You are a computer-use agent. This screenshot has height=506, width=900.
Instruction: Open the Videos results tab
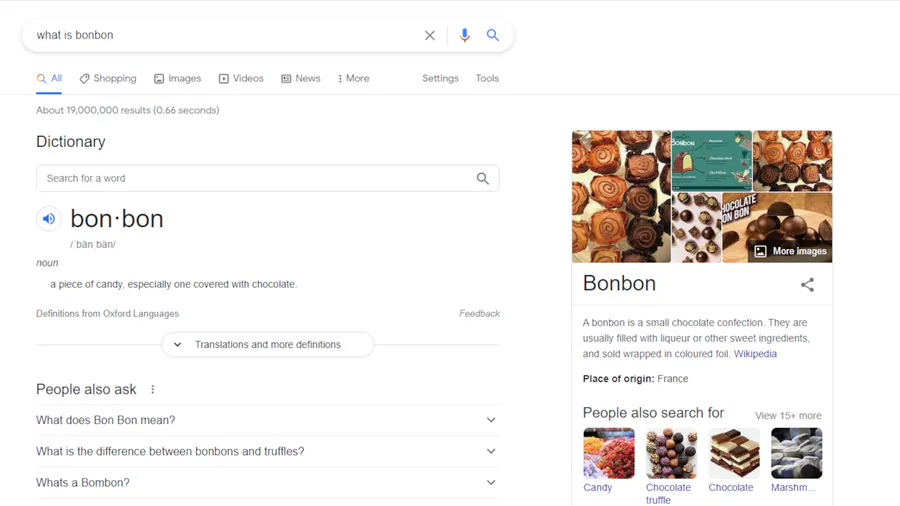[241, 78]
